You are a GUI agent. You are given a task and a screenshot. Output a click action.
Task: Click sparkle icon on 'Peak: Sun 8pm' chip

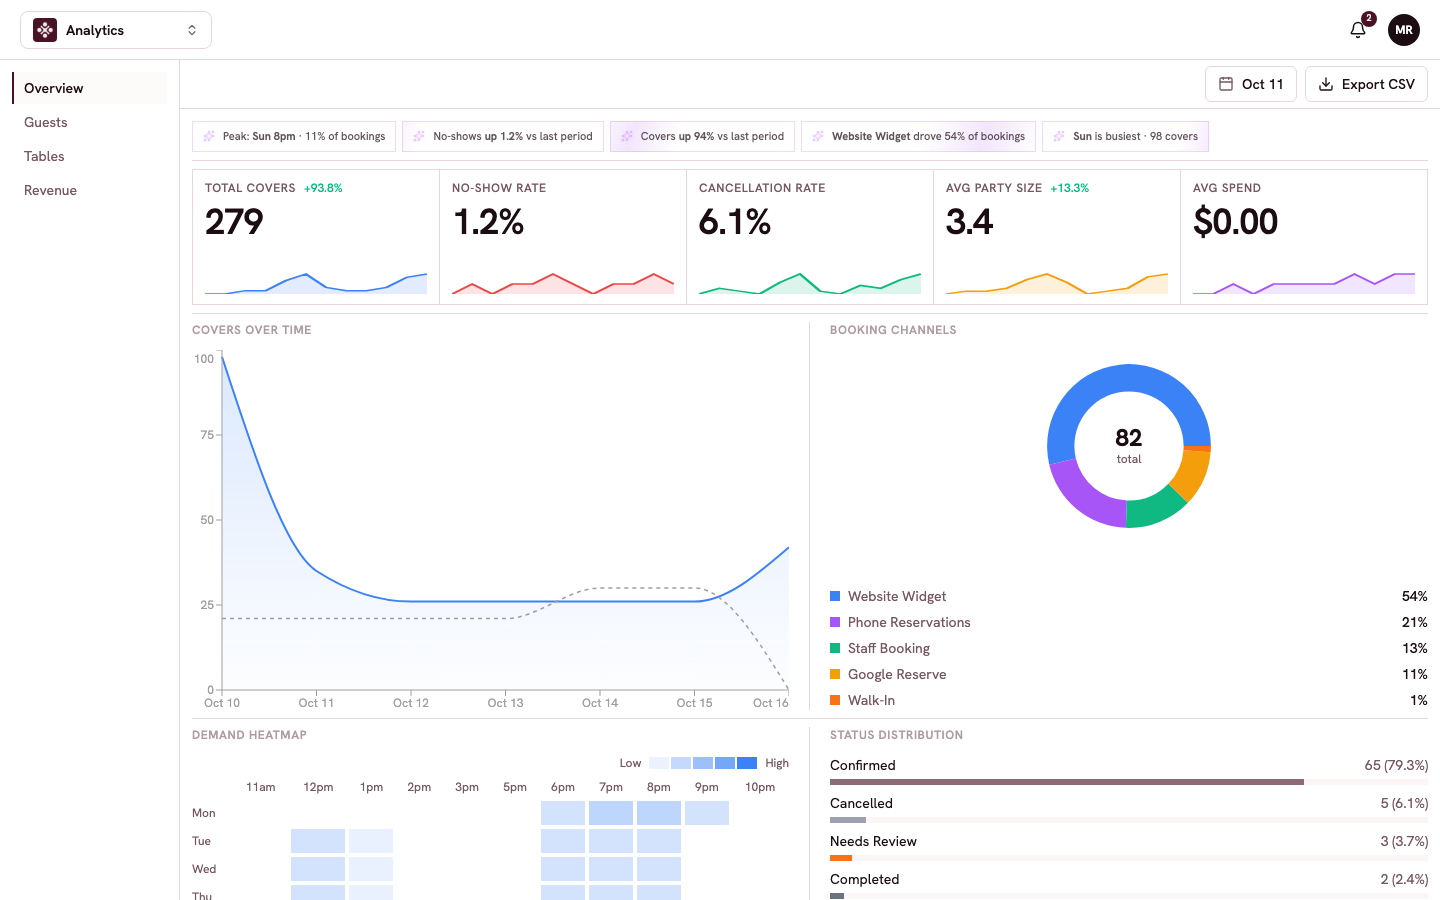coord(209,136)
